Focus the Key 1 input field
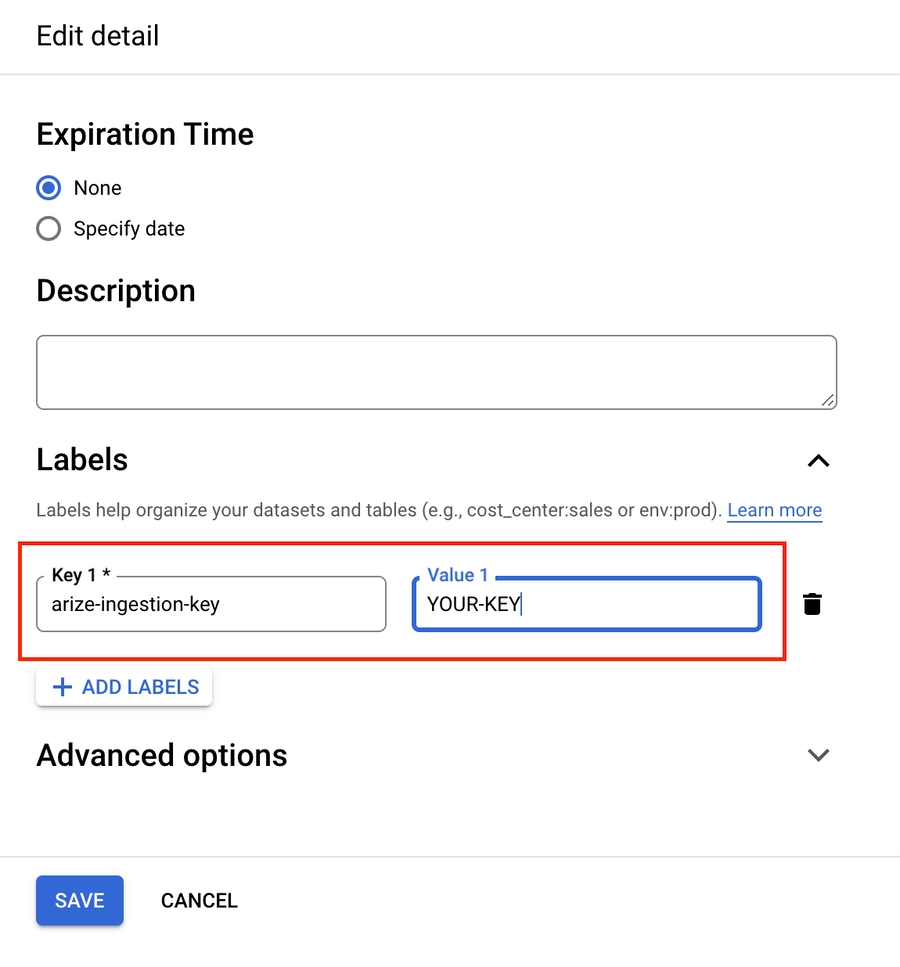This screenshot has width=900, height=967. point(211,604)
